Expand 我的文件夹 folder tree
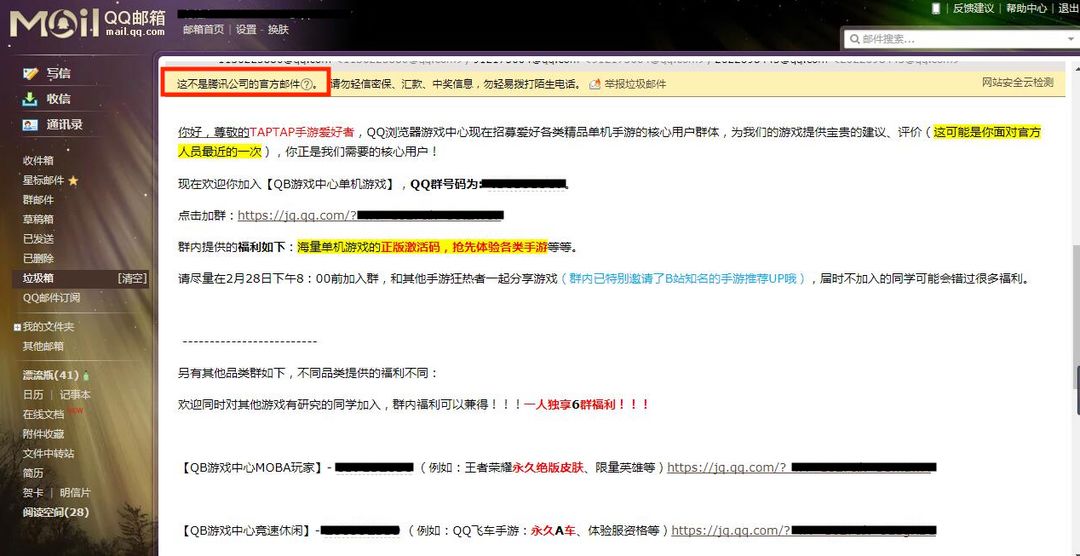1080x556 pixels. point(17,327)
